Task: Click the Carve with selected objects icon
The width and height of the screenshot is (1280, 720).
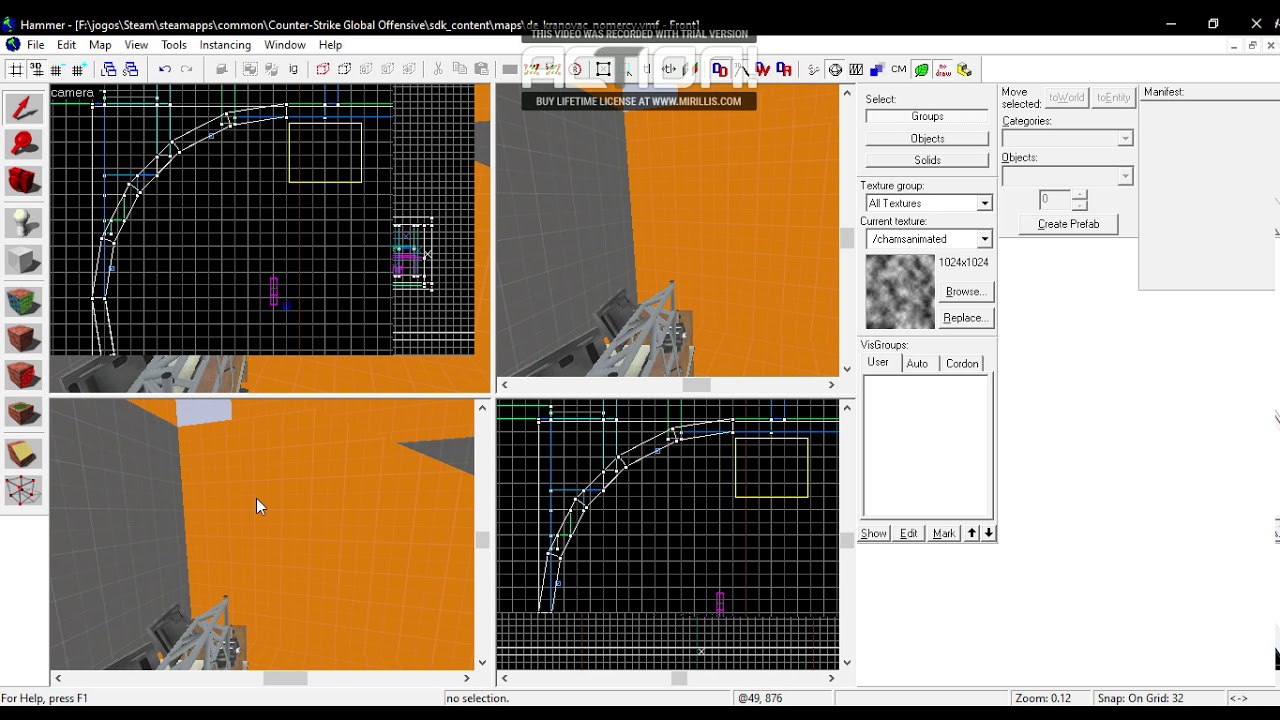Action: (222, 69)
